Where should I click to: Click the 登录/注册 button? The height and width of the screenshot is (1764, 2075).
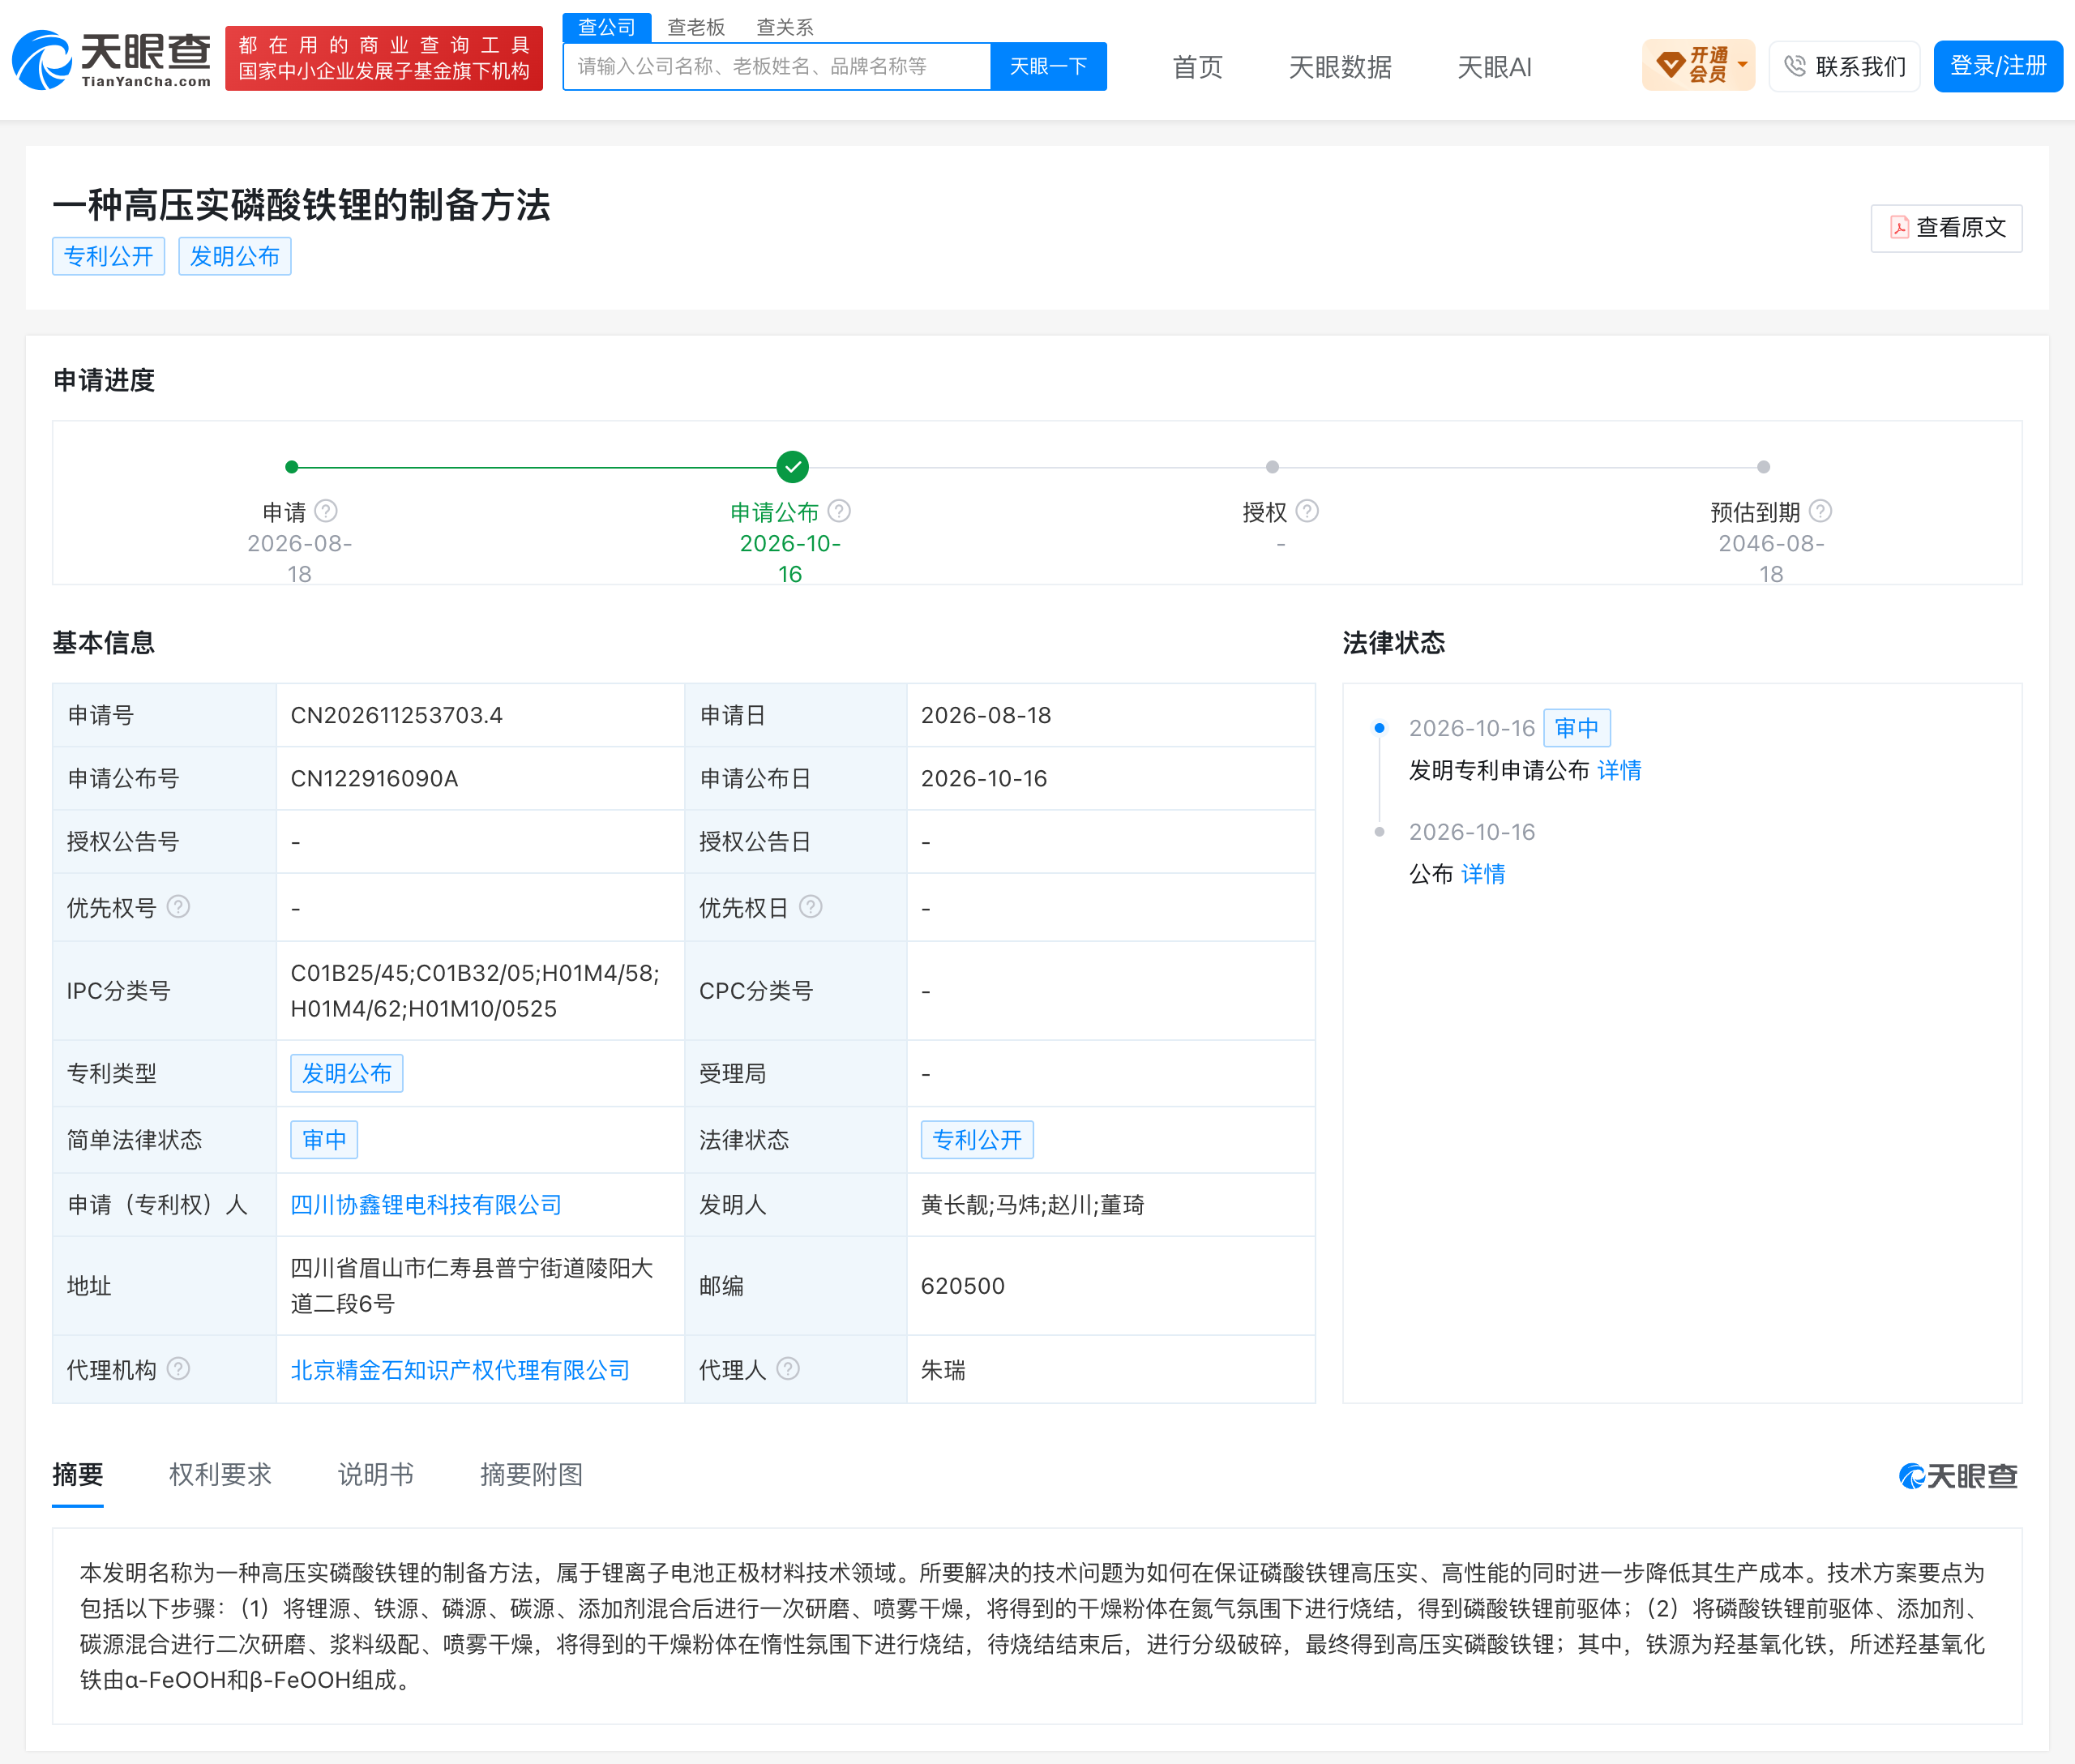pyautogui.click(x=1997, y=66)
